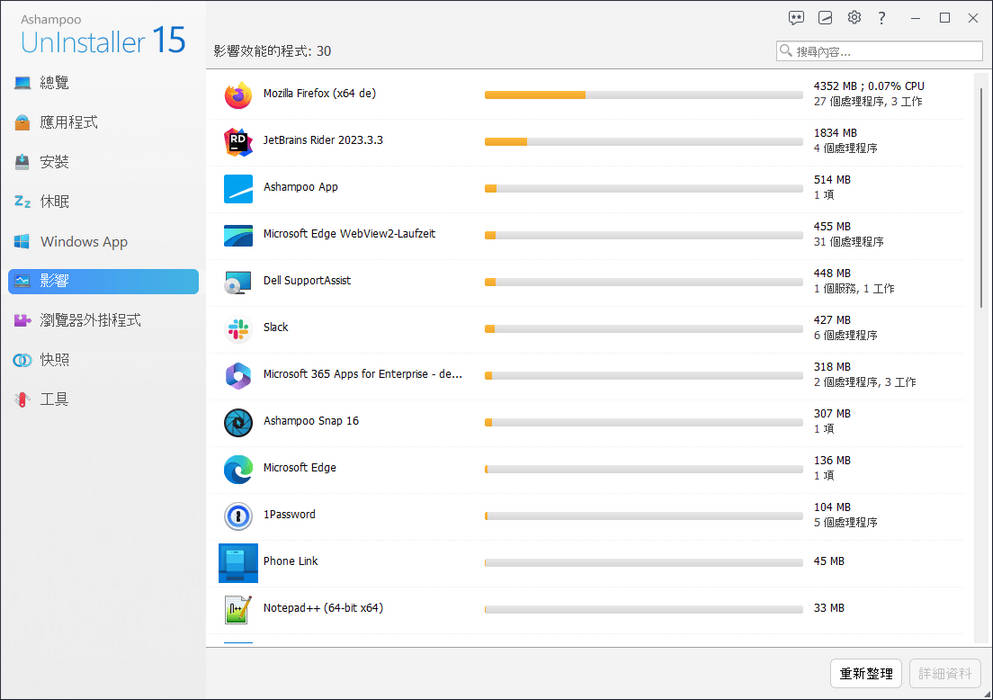Open the 瀏覽器外掛程式 section

[x=90, y=321]
